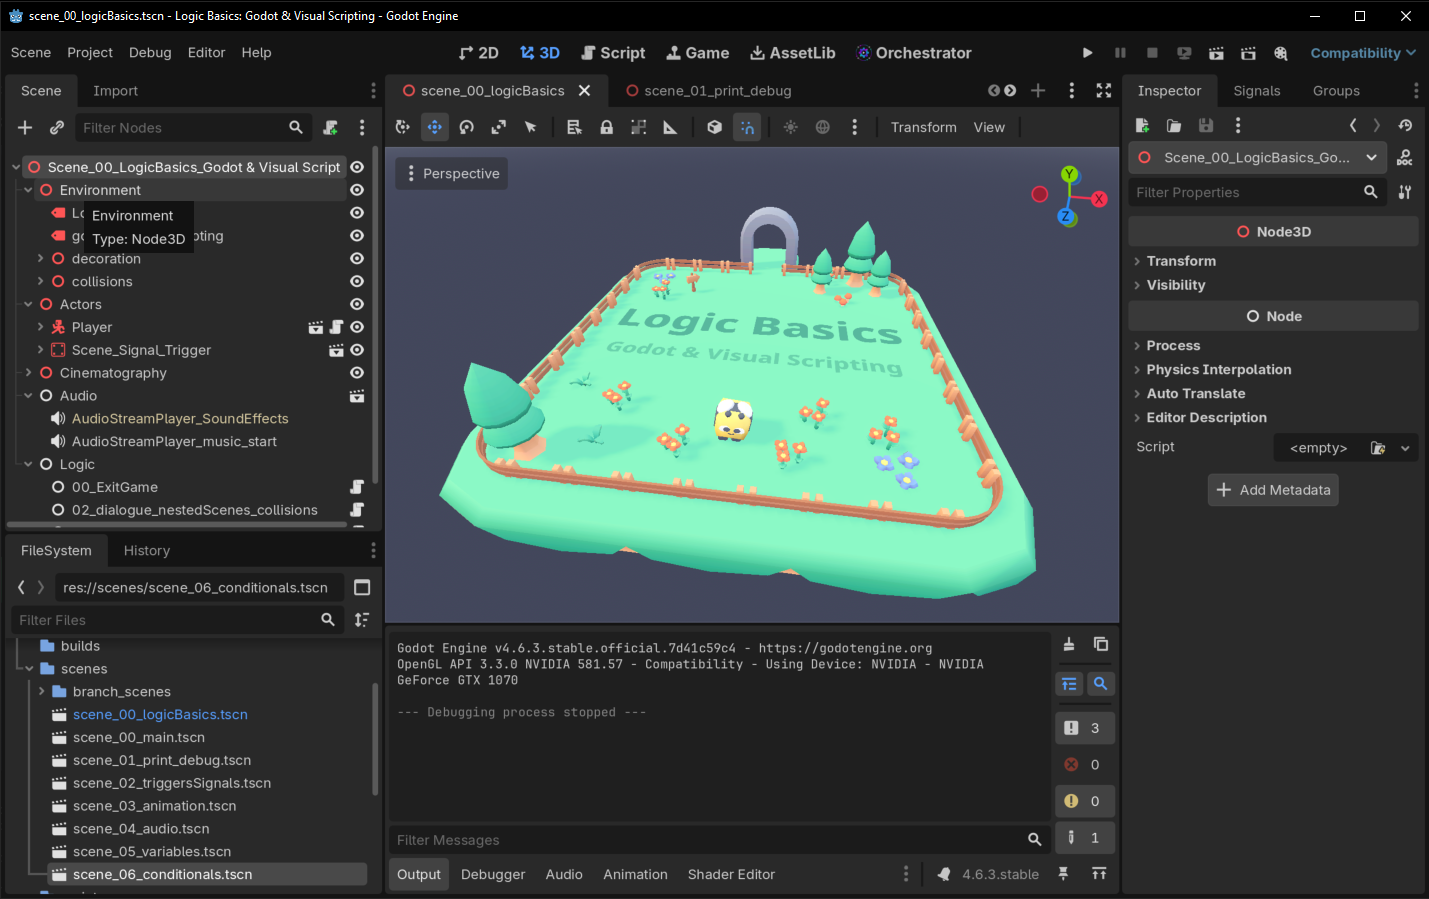The width and height of the screenshot is (1429, 899).
Task: Lock the selected node with padlock icon
Action: [606, 127]
